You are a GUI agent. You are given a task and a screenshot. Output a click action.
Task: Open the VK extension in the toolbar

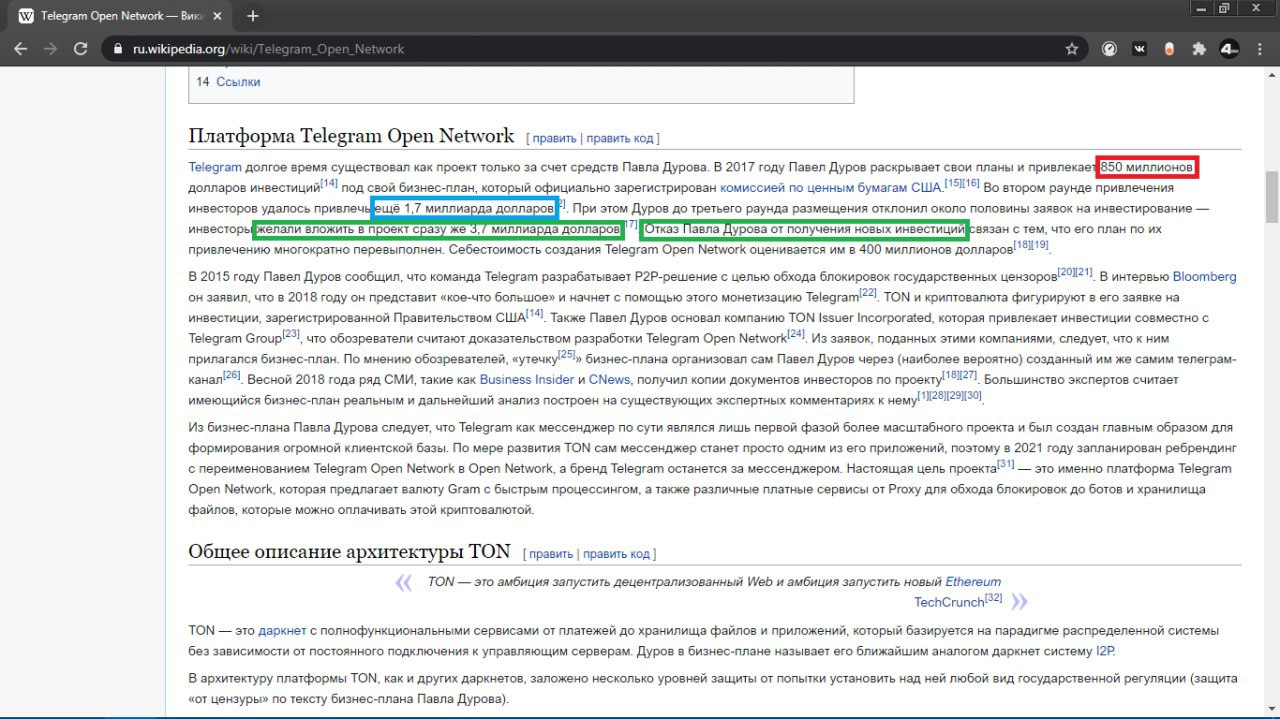pos(1139,48)
